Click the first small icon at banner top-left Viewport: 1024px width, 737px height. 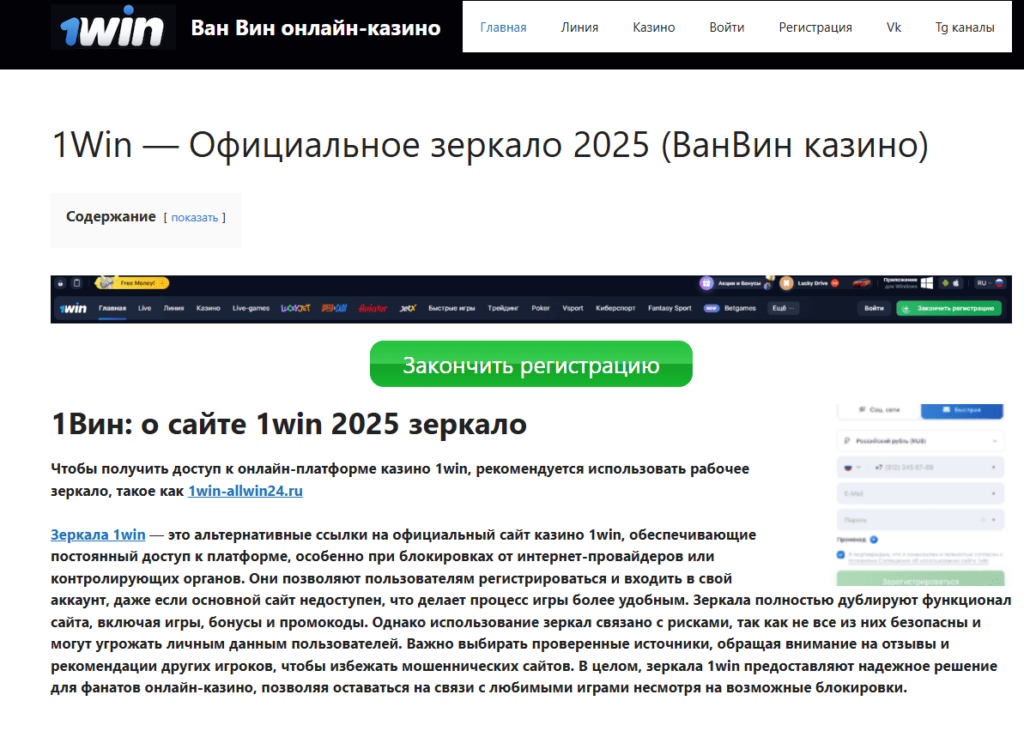[x=61, y=283]
